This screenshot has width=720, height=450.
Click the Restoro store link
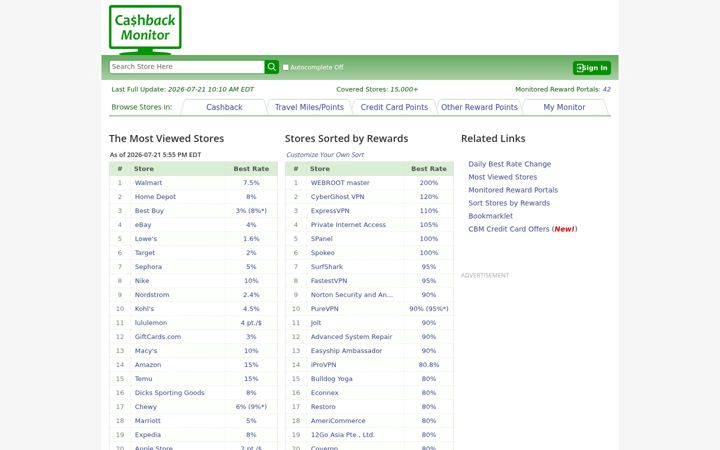coord(323,407)
